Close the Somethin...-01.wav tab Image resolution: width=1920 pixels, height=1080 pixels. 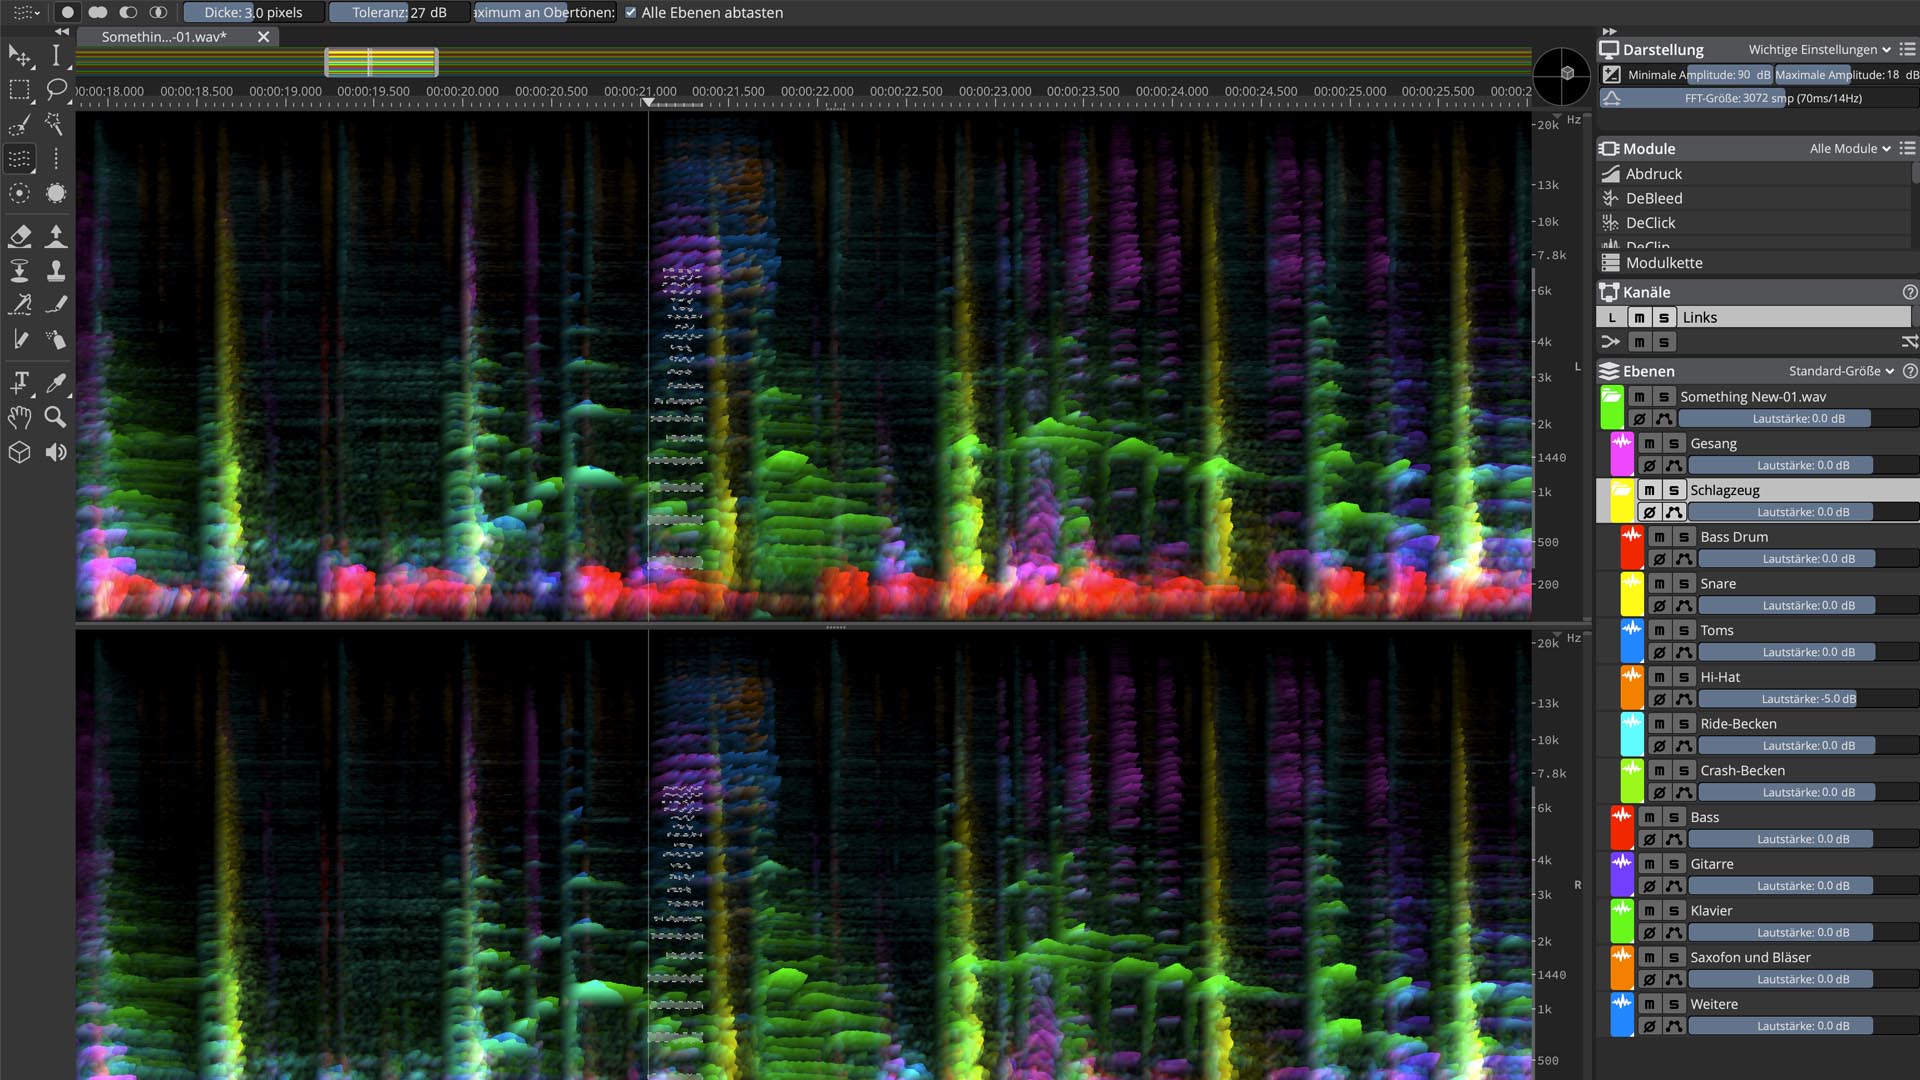click(263, 37)
